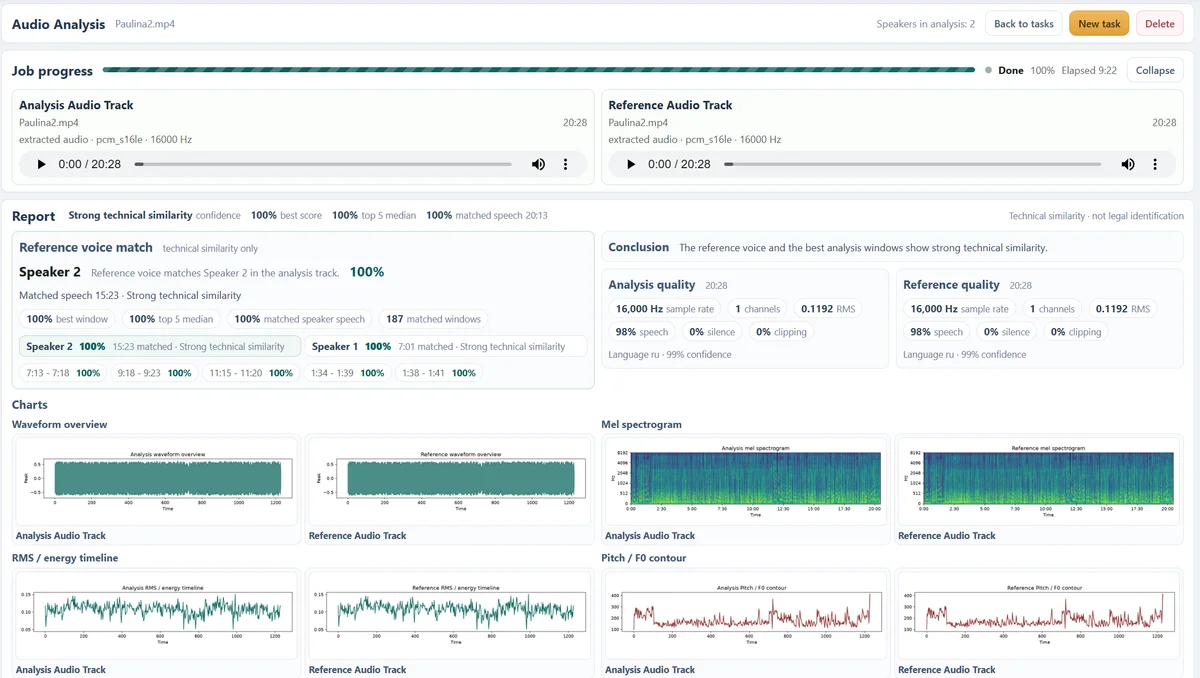Viewport: 1200px width, 678px height.
Task: Open Analysis Audio Track player options menu
Action: pos(565,164)
